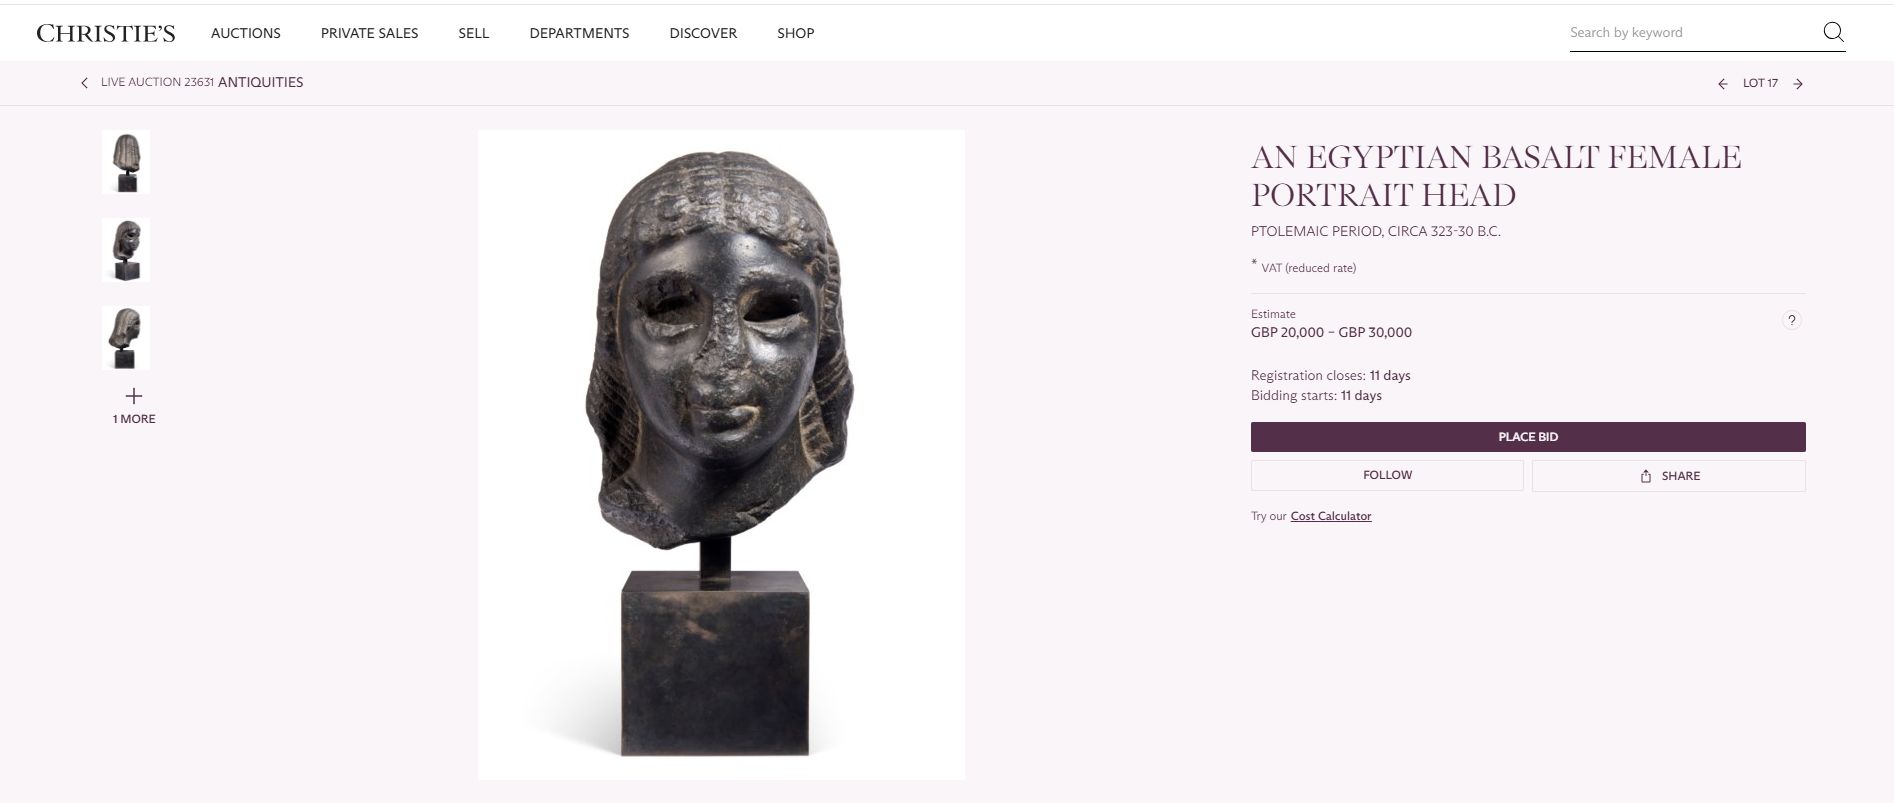Open the Private Sales menu

369,33
